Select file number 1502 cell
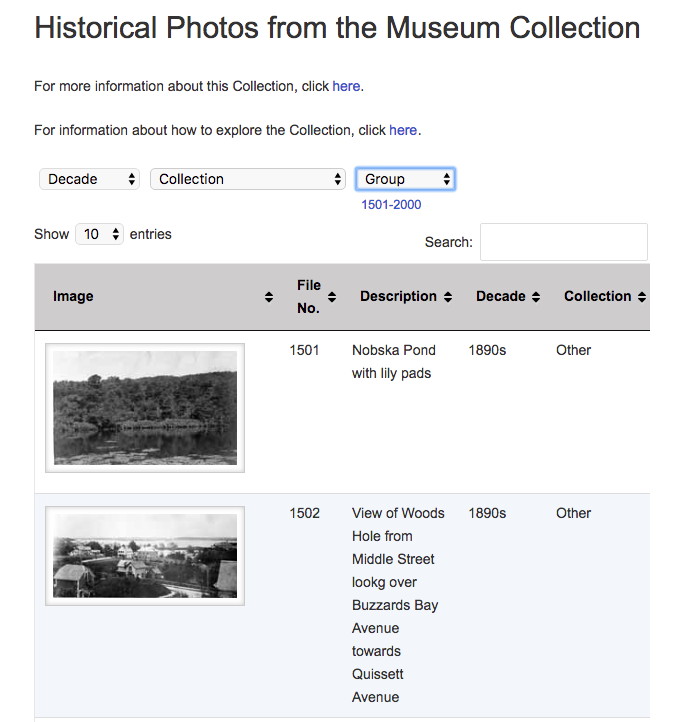This screenshot has height=722, width=683. 304,513
